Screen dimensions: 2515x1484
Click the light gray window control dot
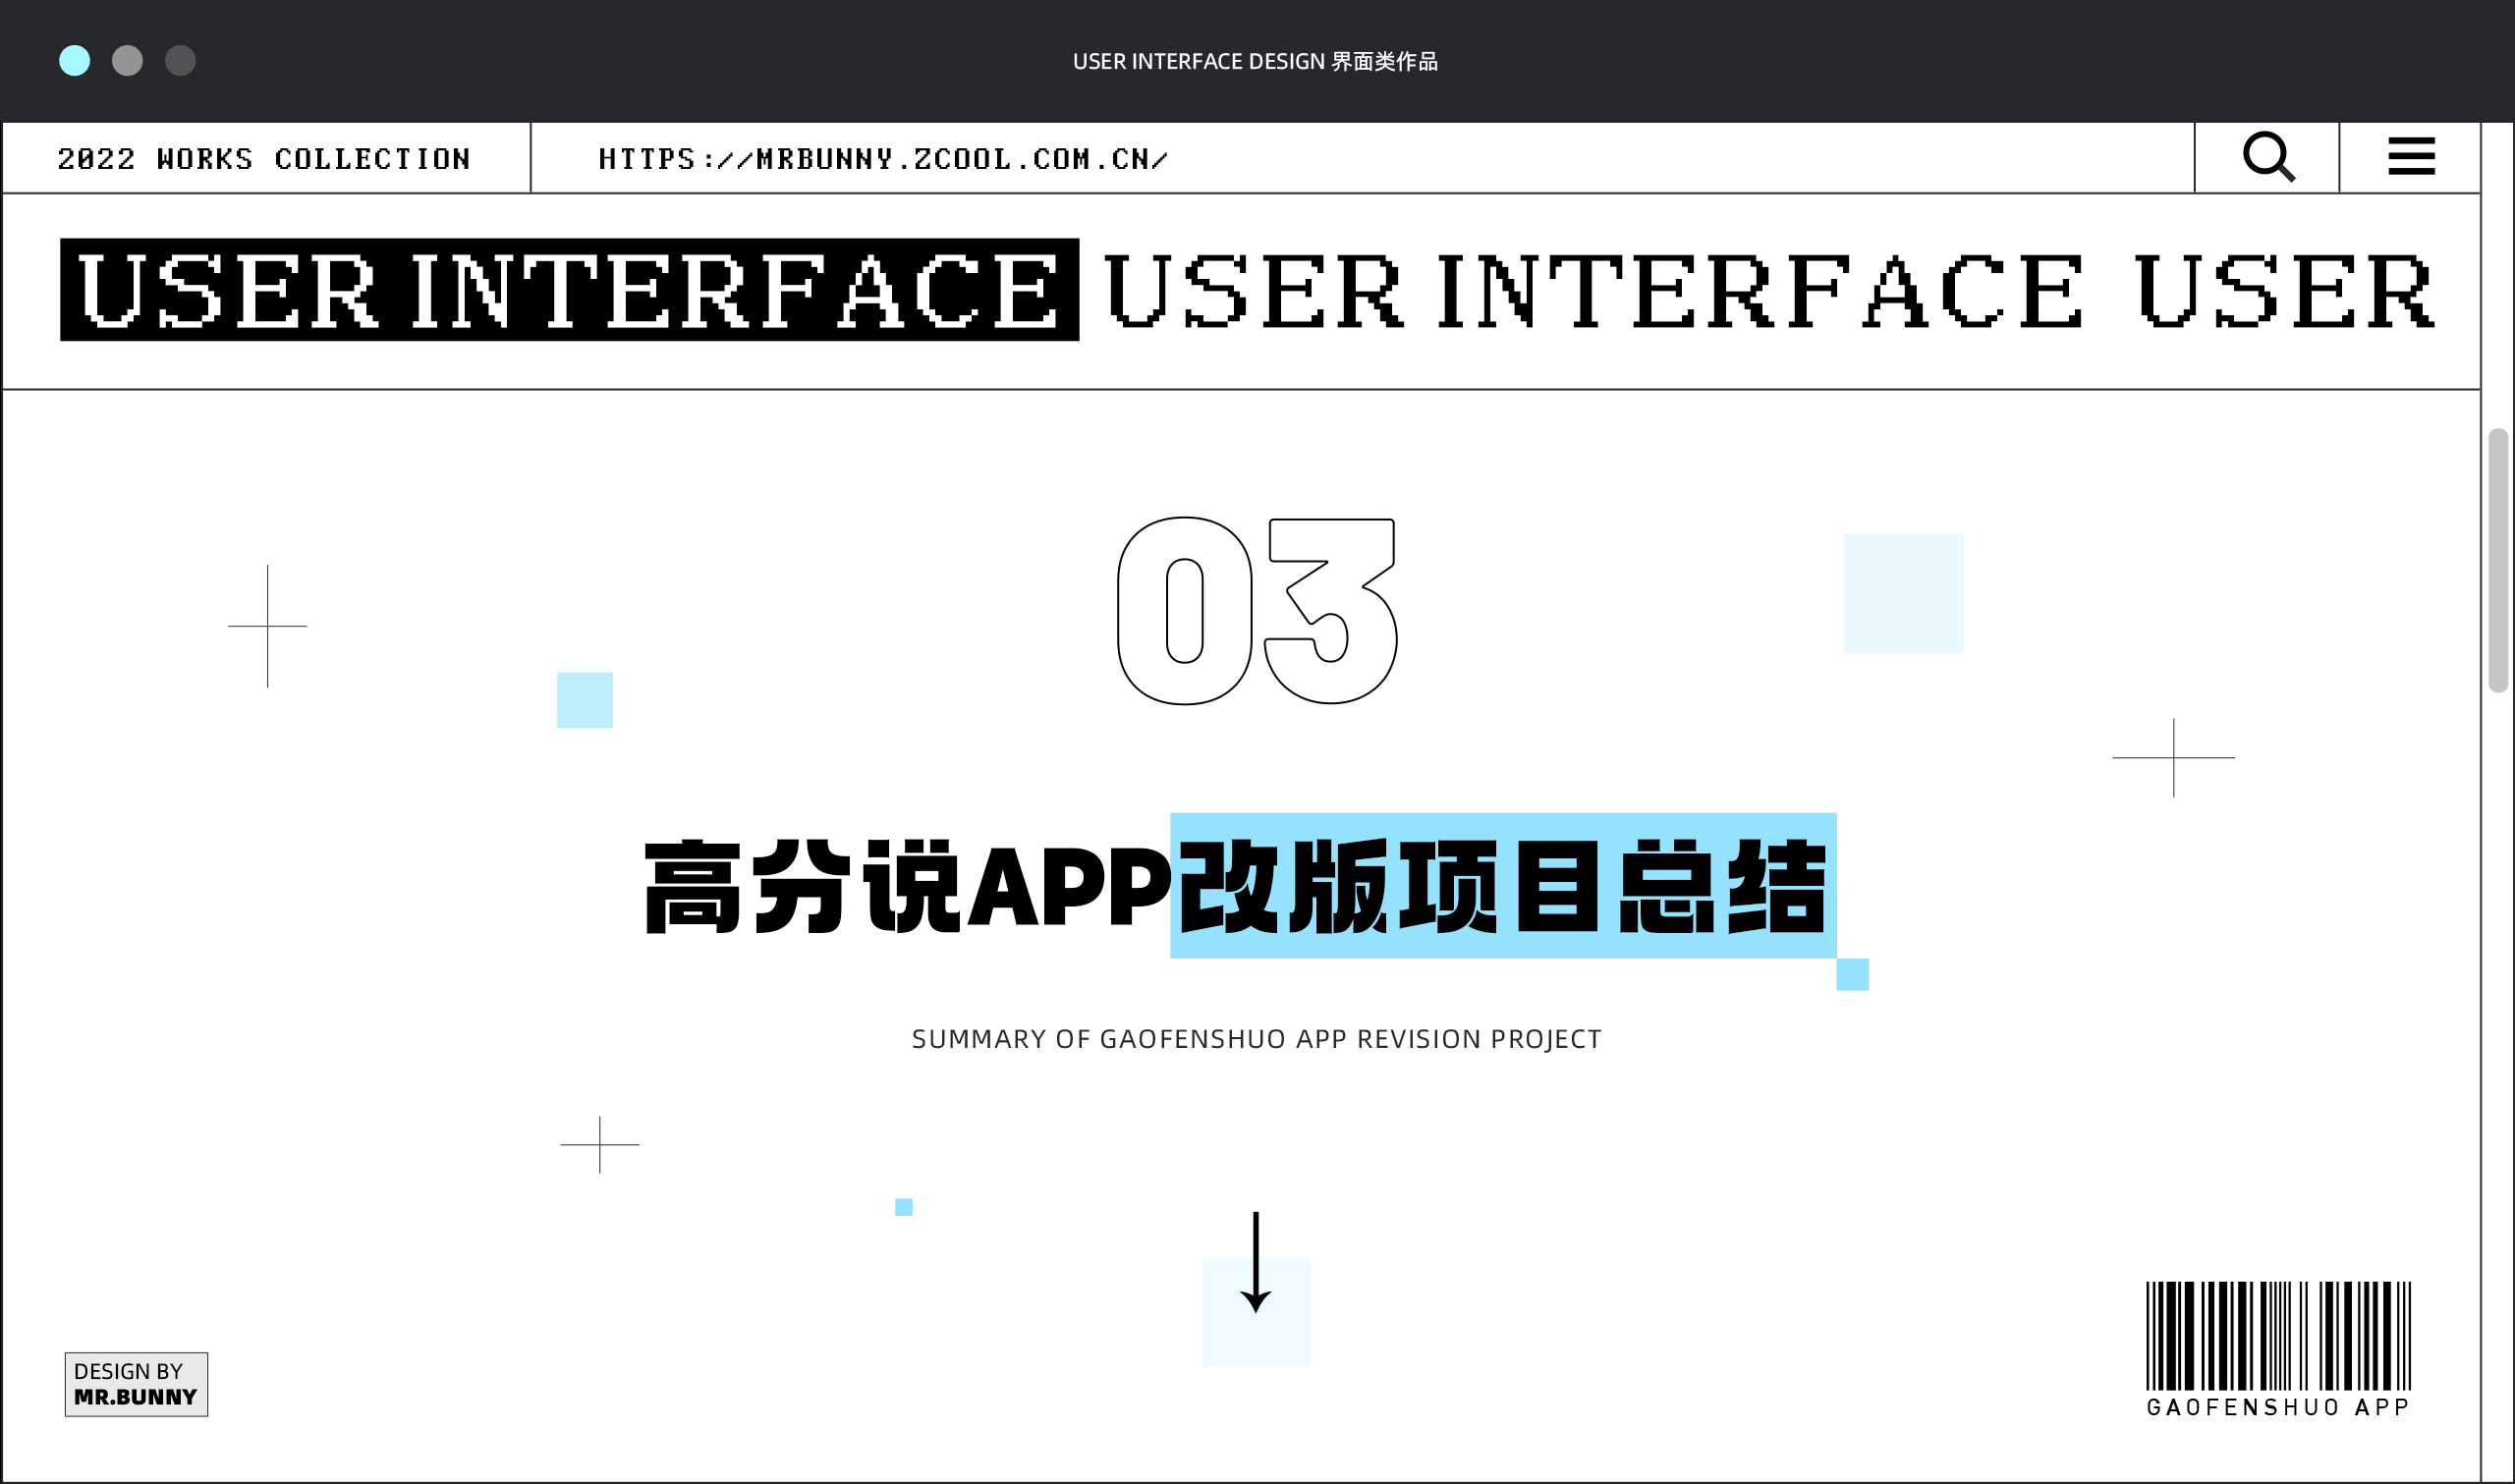point(127,61)
